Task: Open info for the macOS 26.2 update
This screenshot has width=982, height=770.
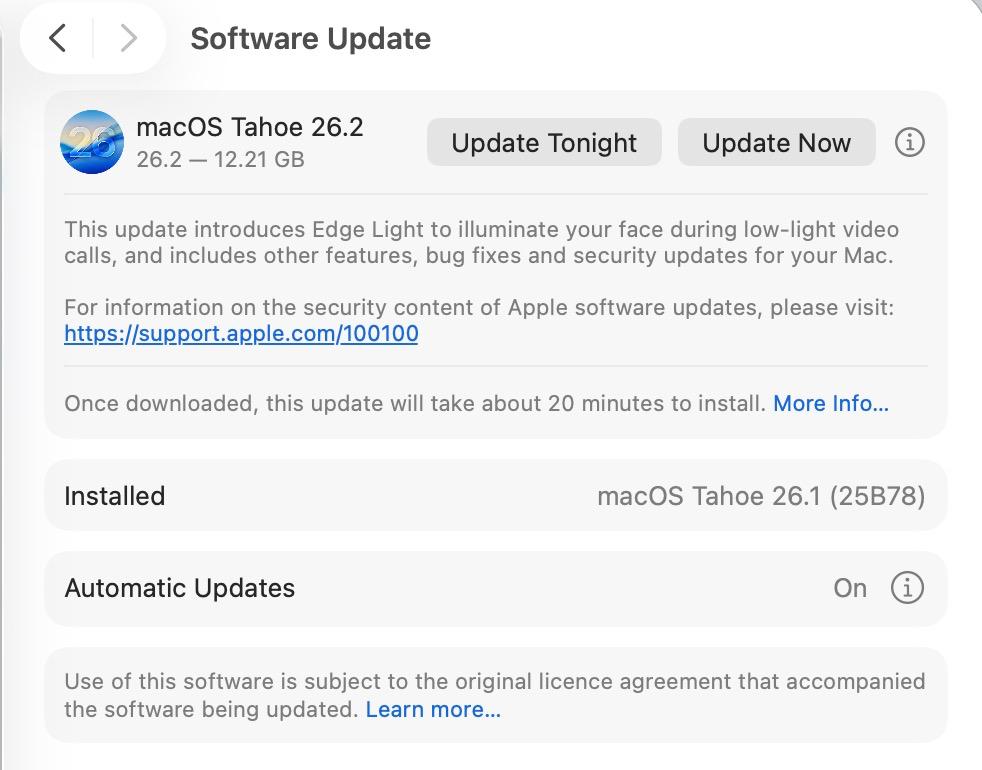Action: (x=909, y=142)
